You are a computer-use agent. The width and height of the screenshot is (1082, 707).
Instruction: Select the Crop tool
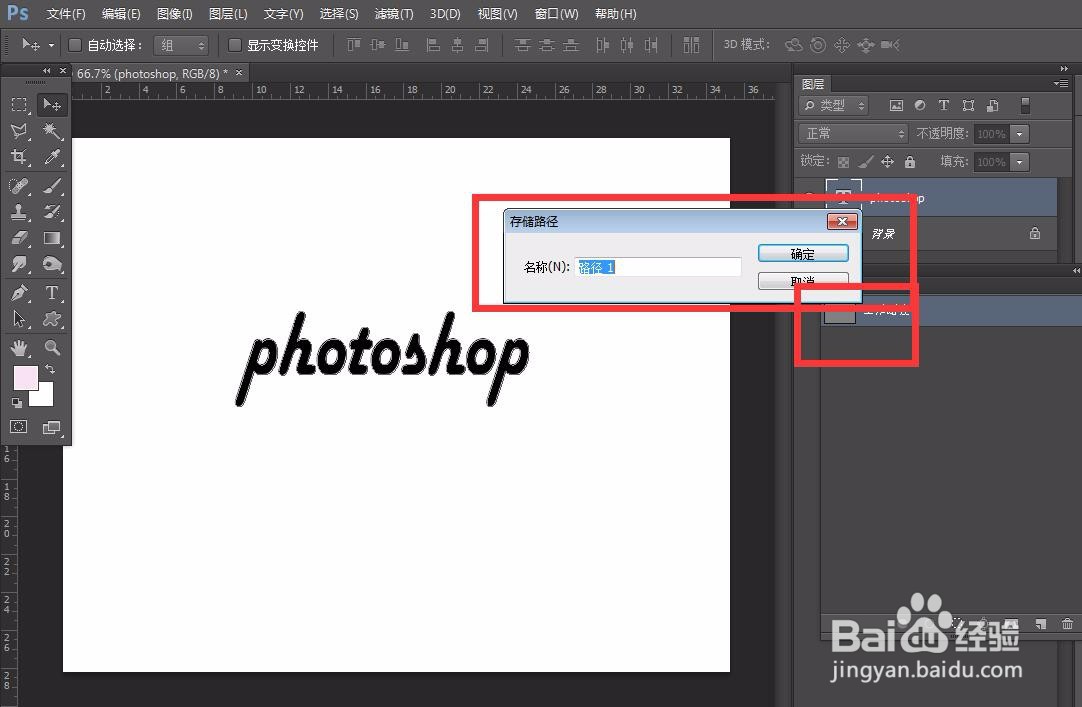[19, 157]
